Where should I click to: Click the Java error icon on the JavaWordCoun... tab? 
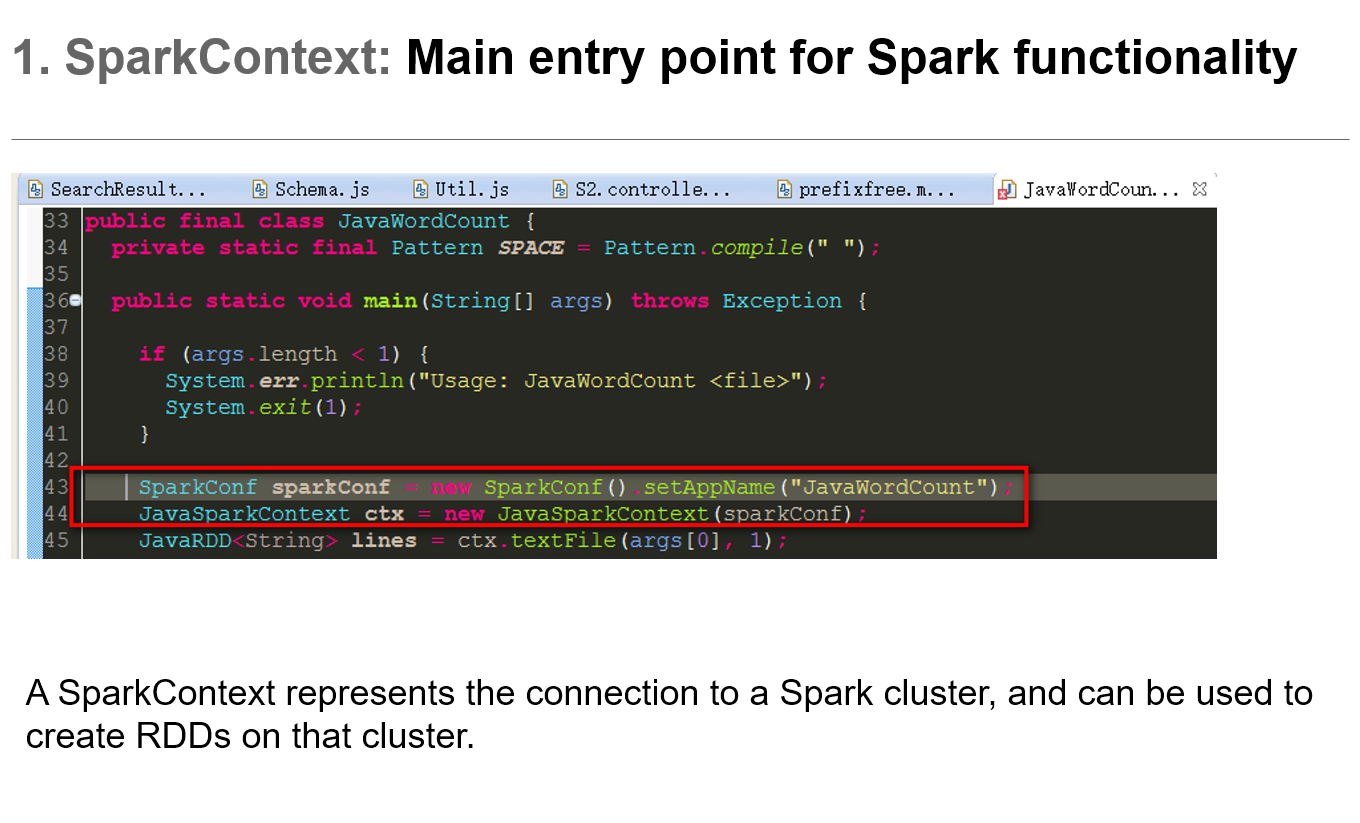pos(1007,189)
